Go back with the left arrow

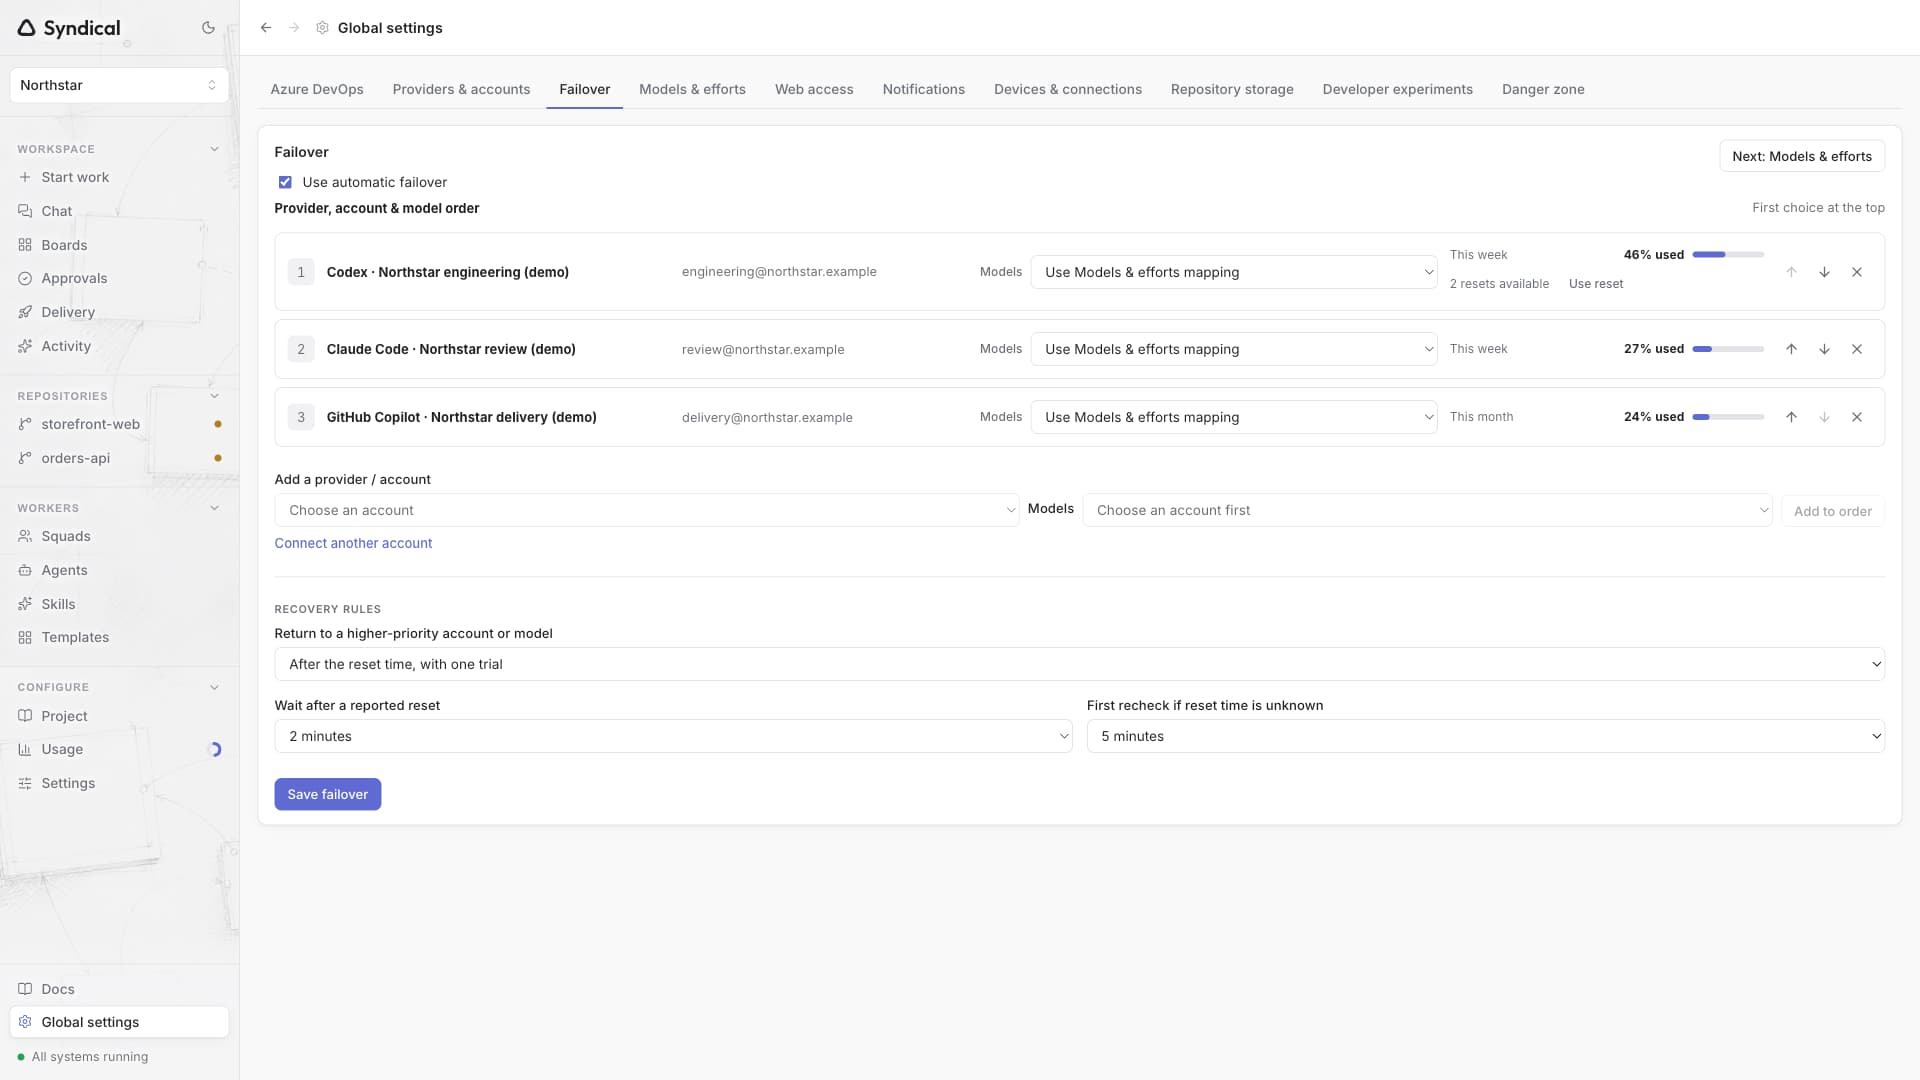pos(266,28)
